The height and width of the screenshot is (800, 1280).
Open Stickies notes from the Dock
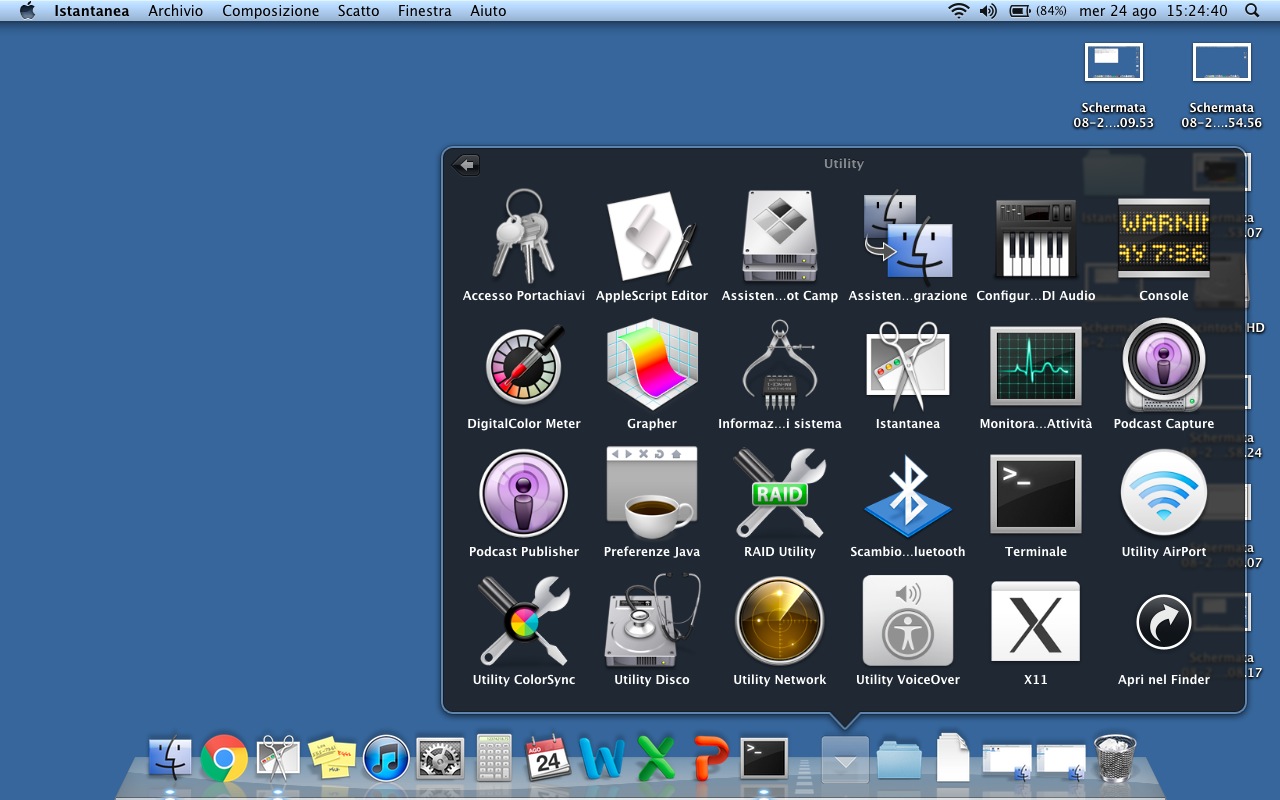tap(332, 759)
